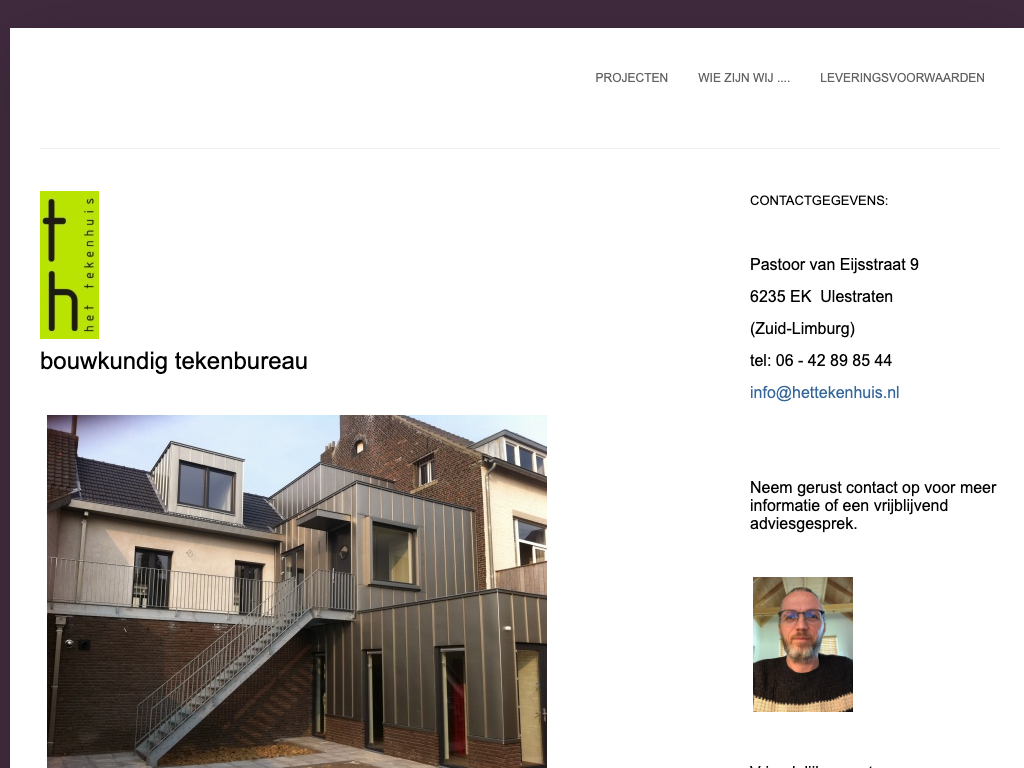The image size is (1024, 768).
Task: Click the portrait photo of the man
Action: tap(803, 644)
